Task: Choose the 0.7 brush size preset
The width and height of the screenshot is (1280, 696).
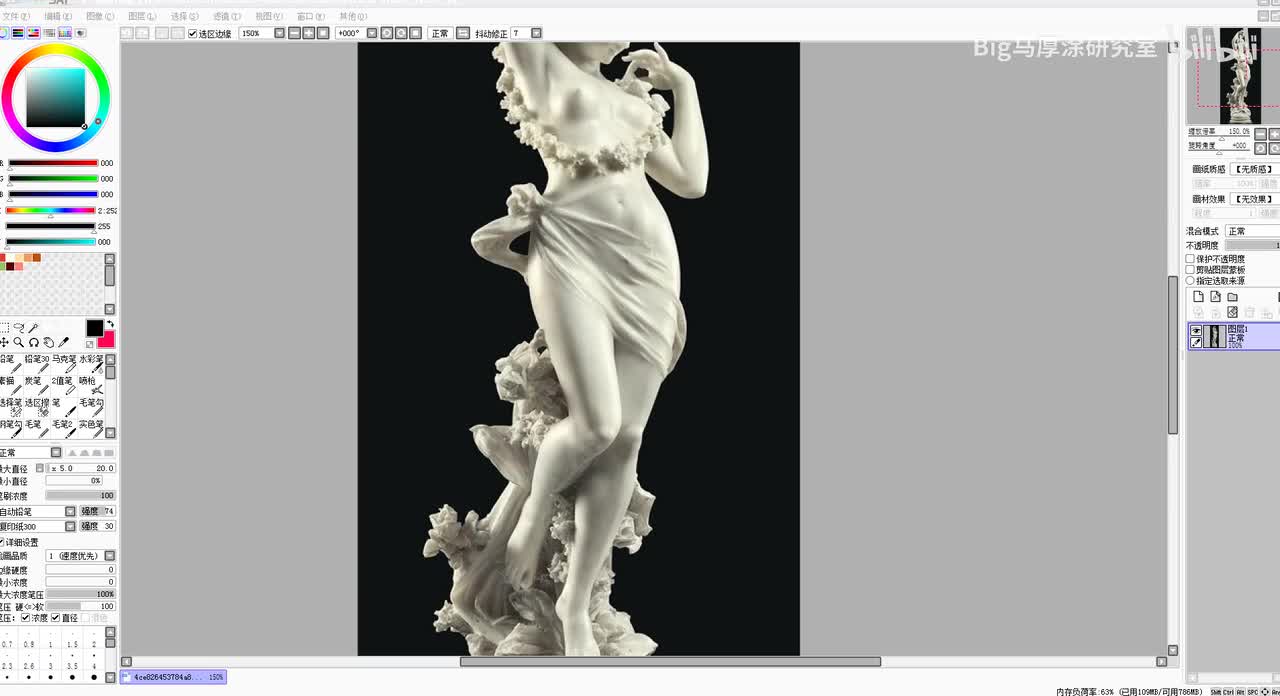Action: pyautogui.click(x=7, y=637)
